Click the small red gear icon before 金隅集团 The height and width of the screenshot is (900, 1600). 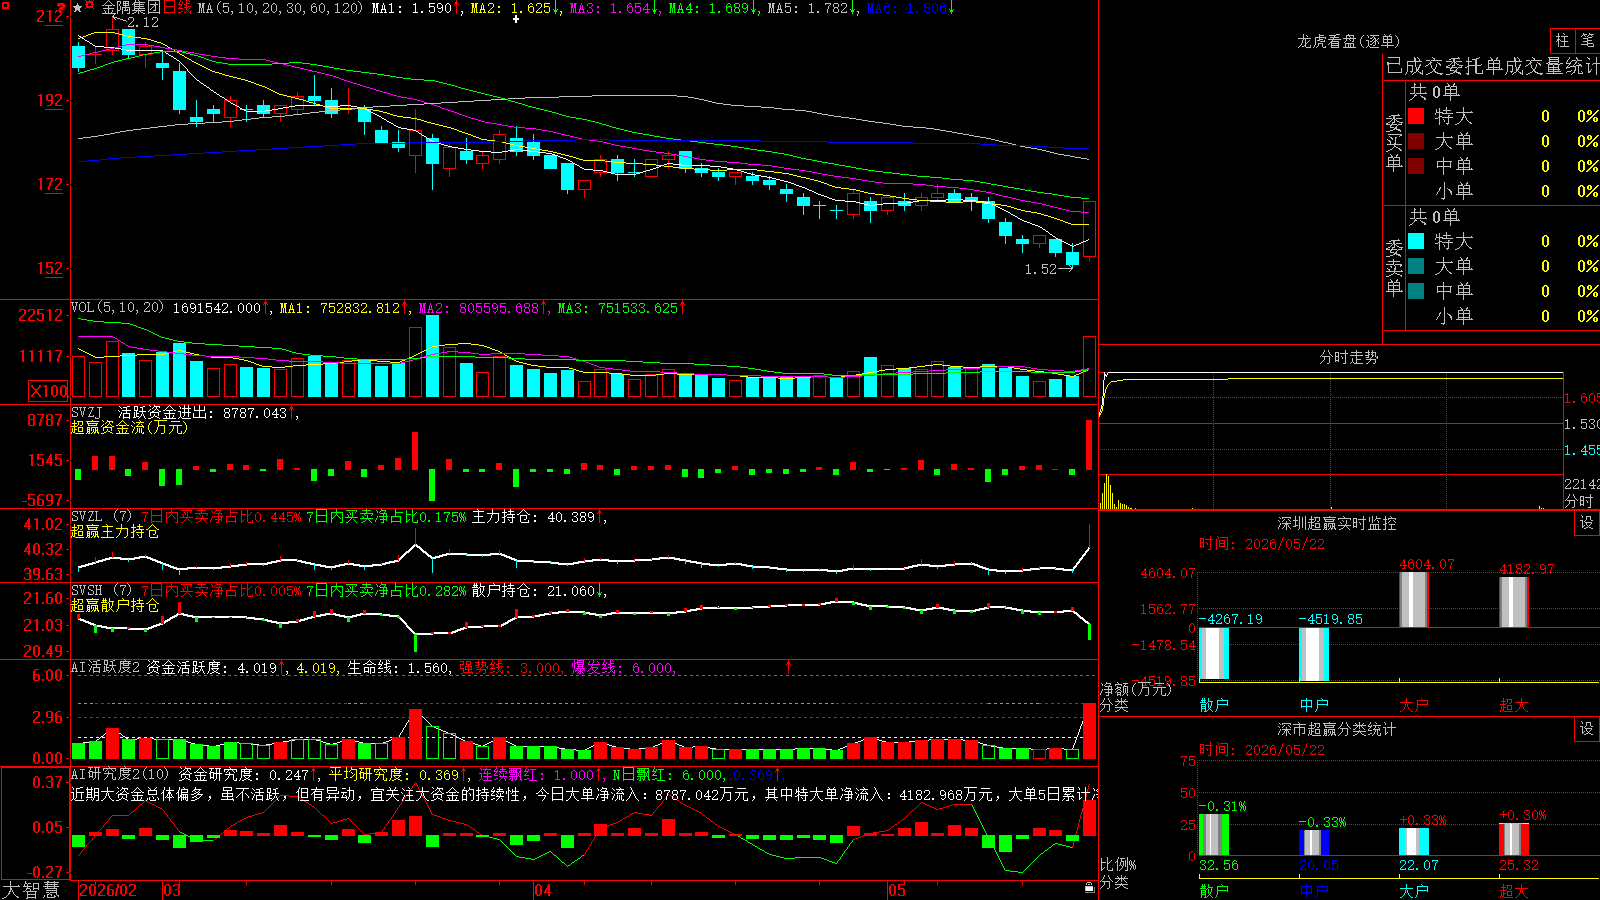coord(90,7)
